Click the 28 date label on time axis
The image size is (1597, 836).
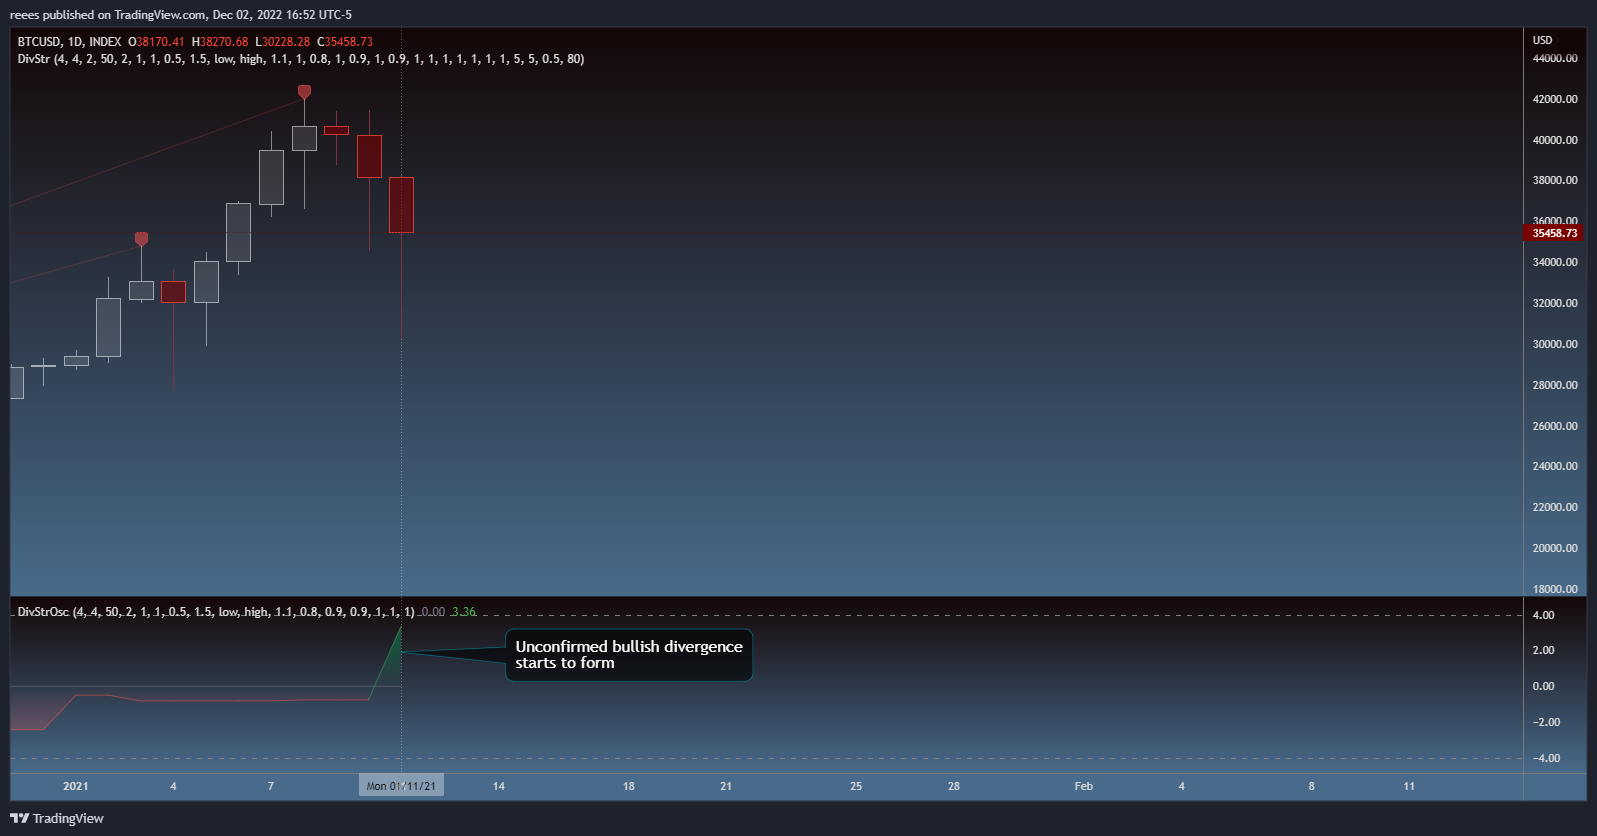954,786
